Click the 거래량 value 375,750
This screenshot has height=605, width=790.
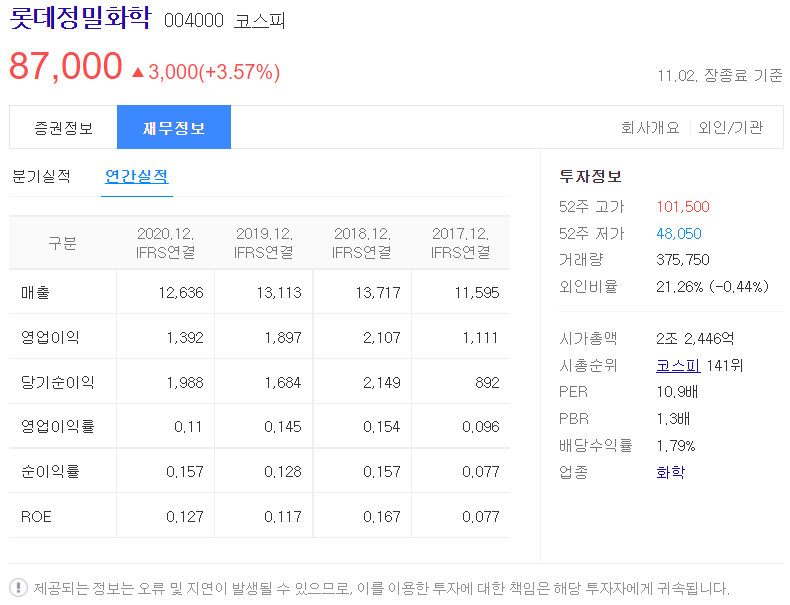tap(683, 260)
